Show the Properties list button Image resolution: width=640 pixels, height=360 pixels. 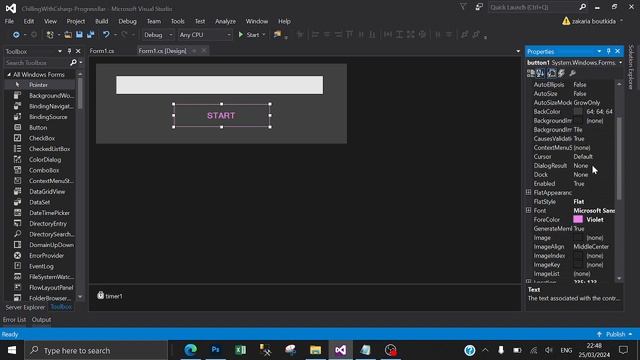point(551,73)
